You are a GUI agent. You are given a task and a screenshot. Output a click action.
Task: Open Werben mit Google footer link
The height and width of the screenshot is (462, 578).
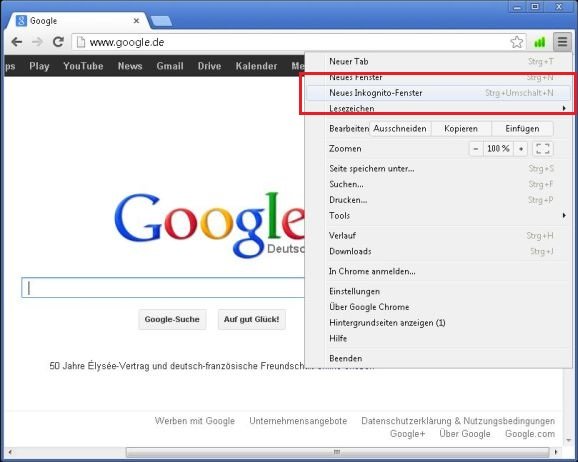click(x=195, y=421)
